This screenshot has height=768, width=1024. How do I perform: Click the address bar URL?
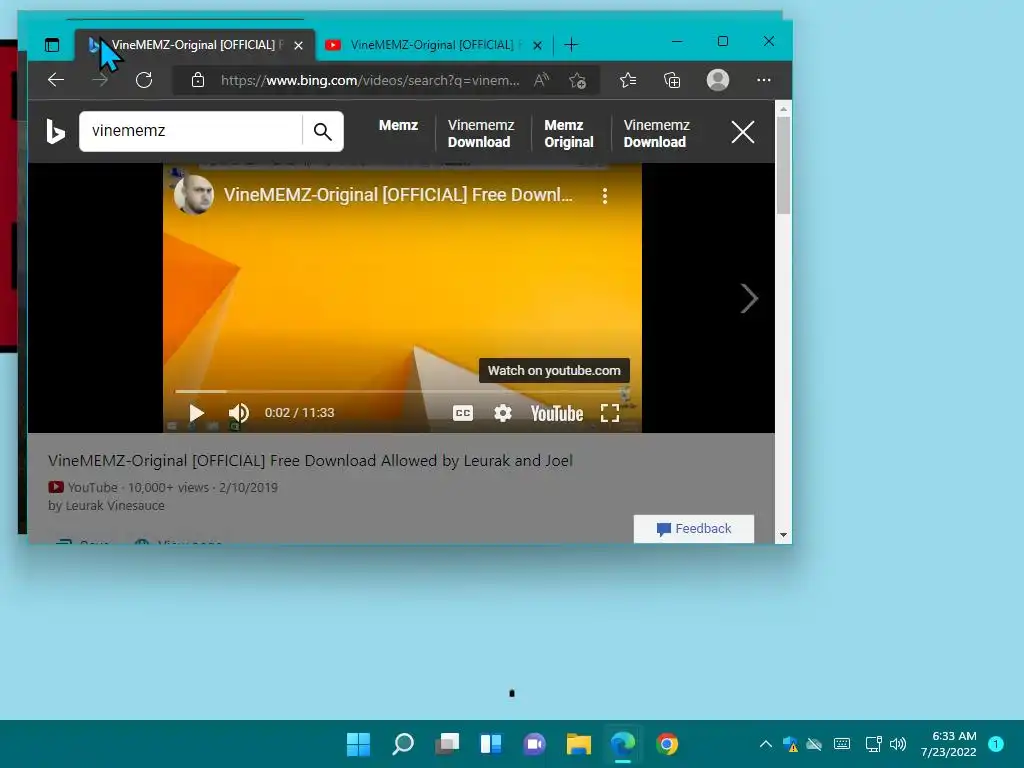[370, 80]
